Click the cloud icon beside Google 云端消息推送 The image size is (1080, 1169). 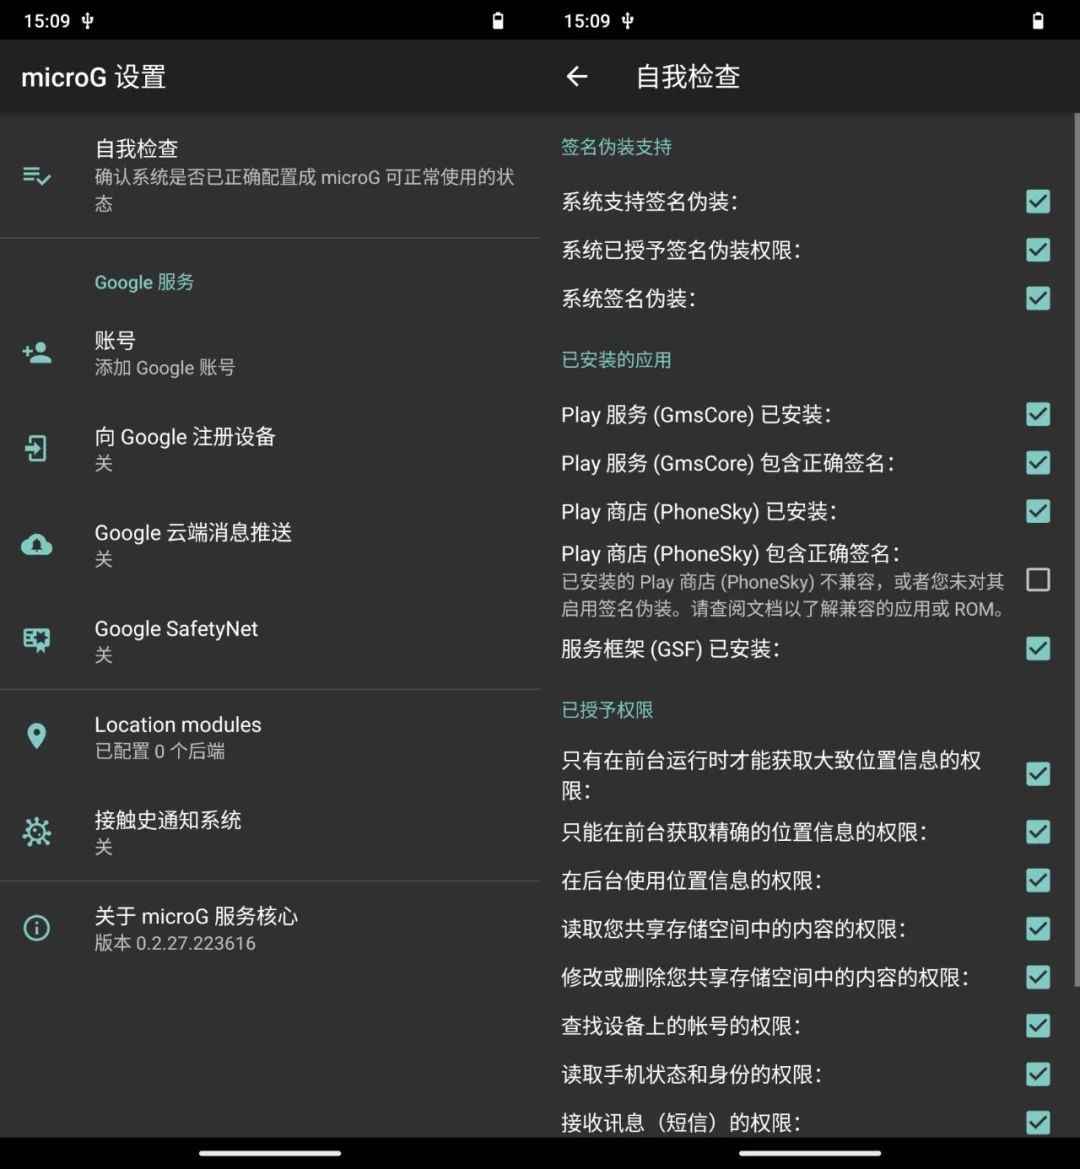tap(37, 544)
